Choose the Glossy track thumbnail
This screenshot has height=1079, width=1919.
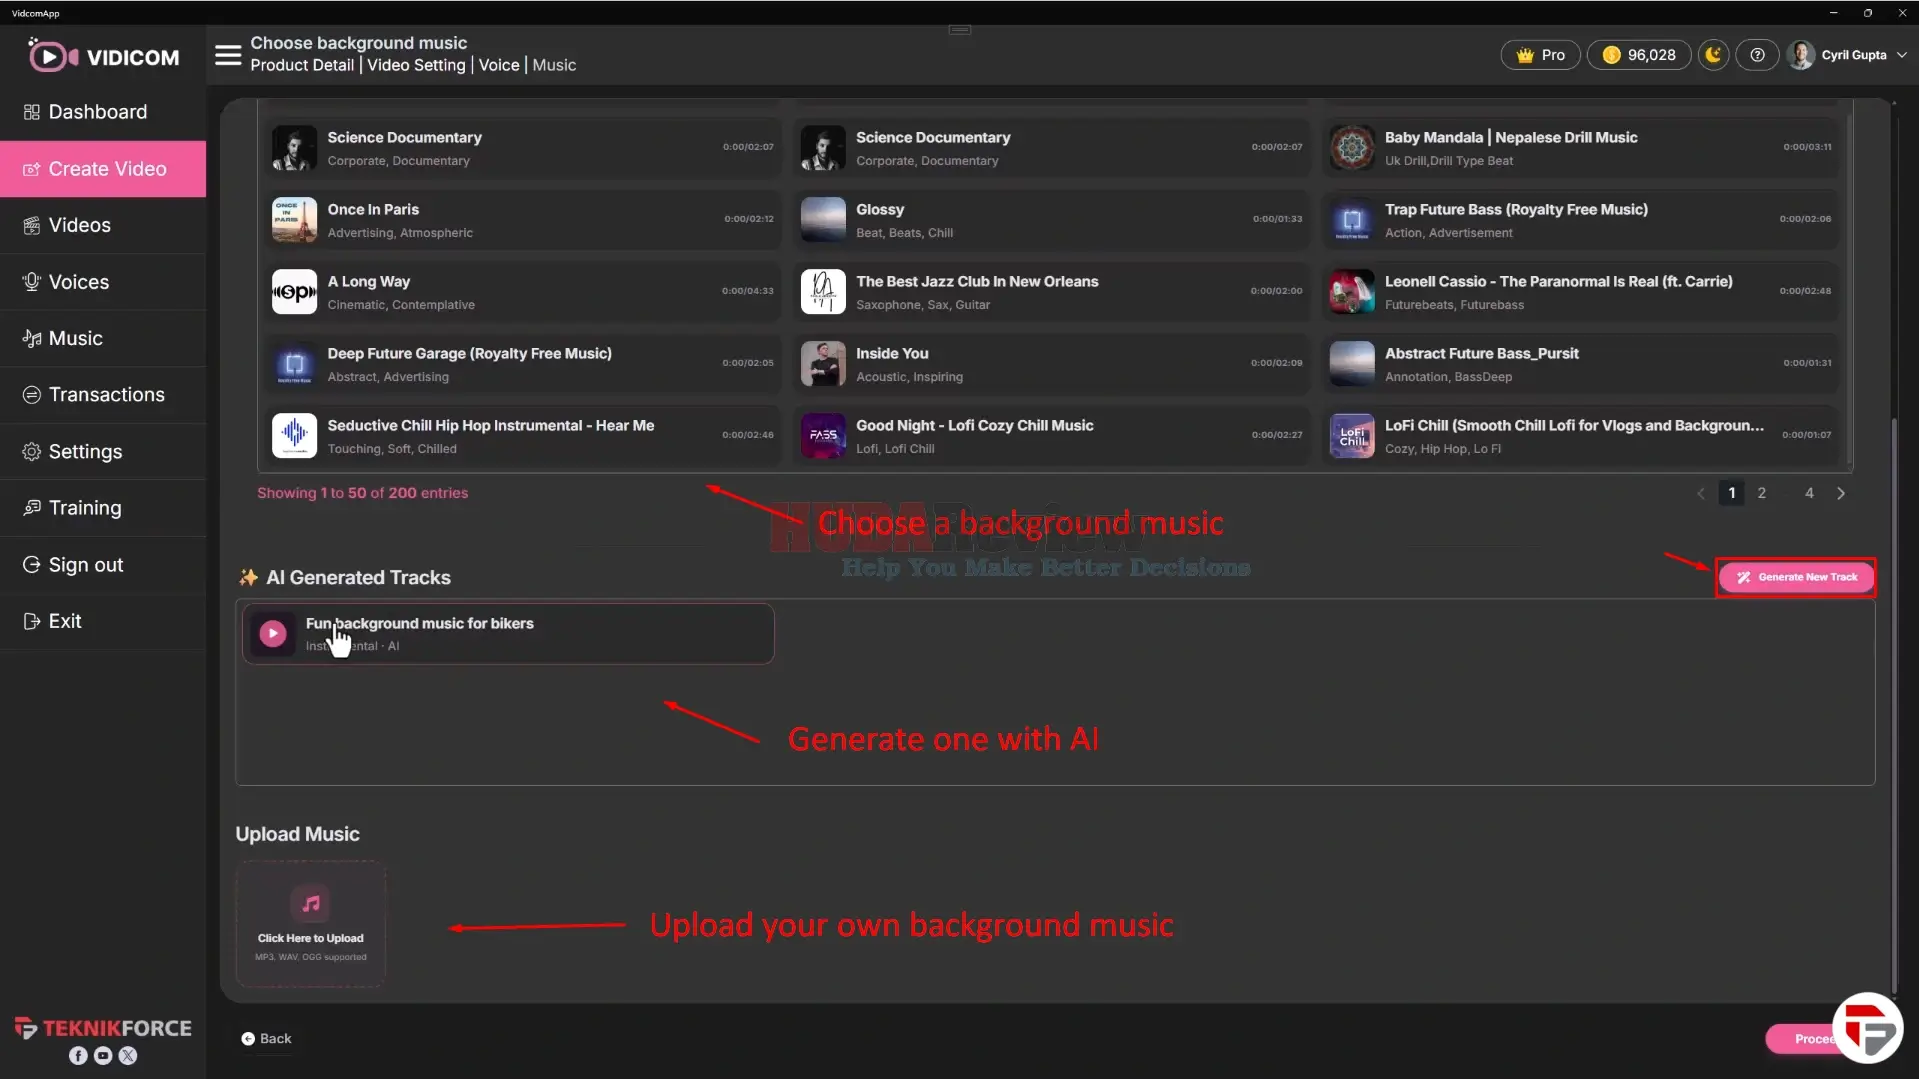pyautogui.click(x=823, y=220)
